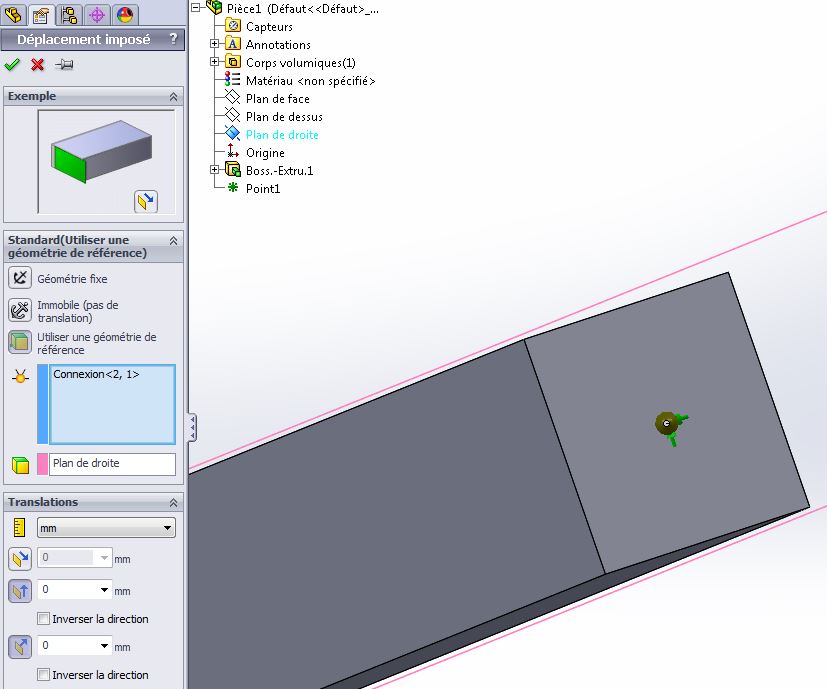Select Plan de droite in the tree
The width and height of the screenshot is (827, 689).
pyautogui.click(x=282, y=135)
